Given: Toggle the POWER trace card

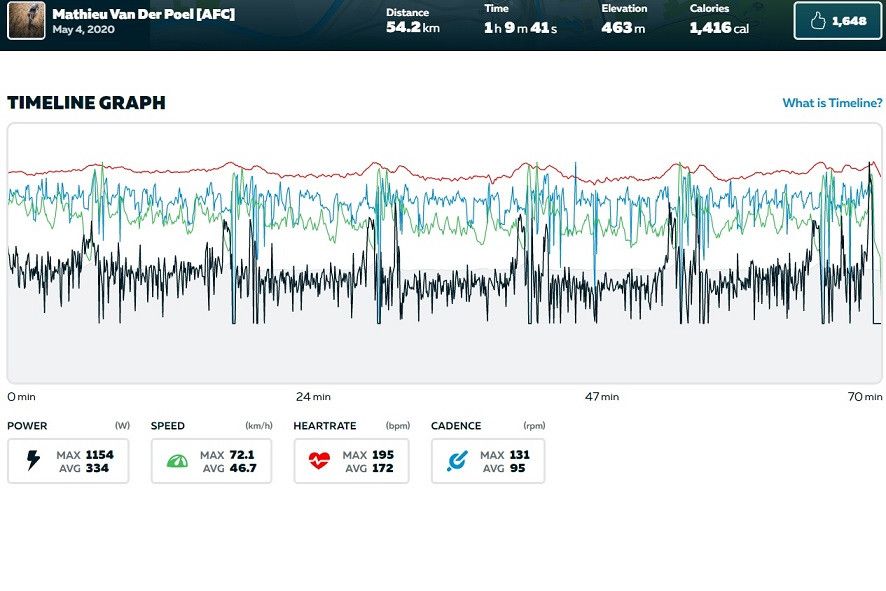Looking at the screenshot, I should (x=68, y=460).
